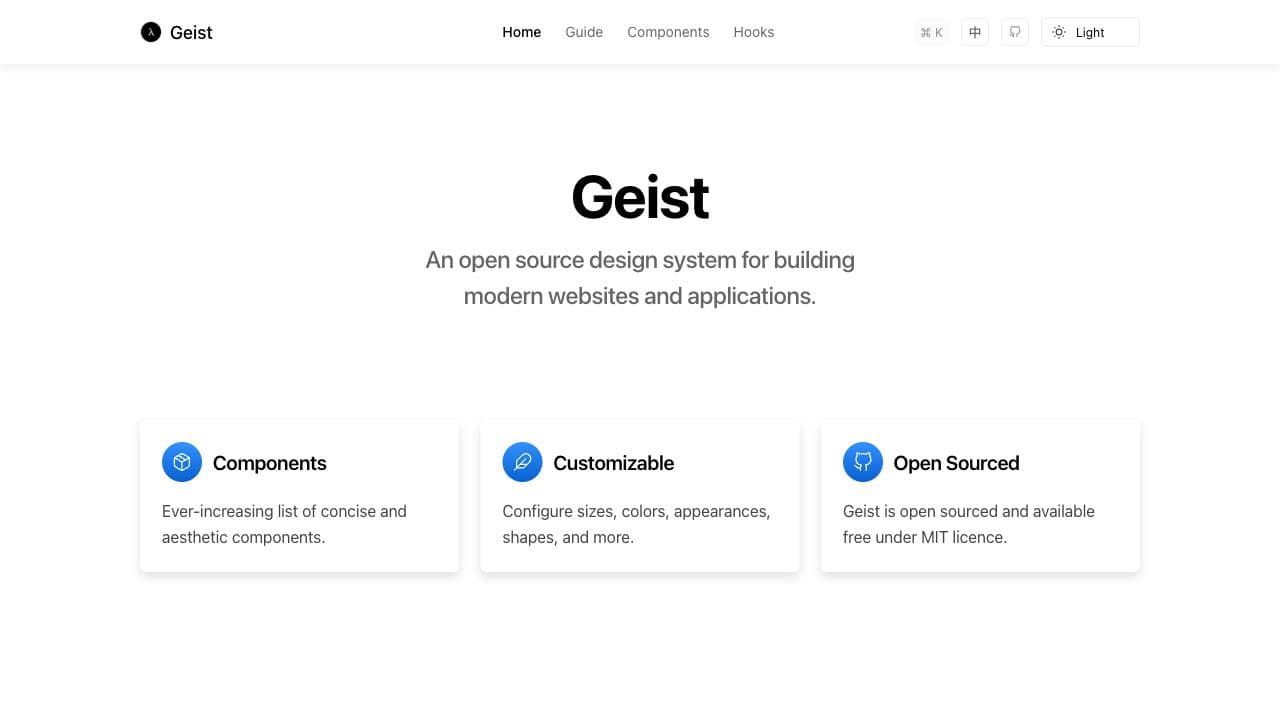The width and height of the screenshot is (1280, 720).
Task: Open the Guide navigation tab
Action: (584, 32)
